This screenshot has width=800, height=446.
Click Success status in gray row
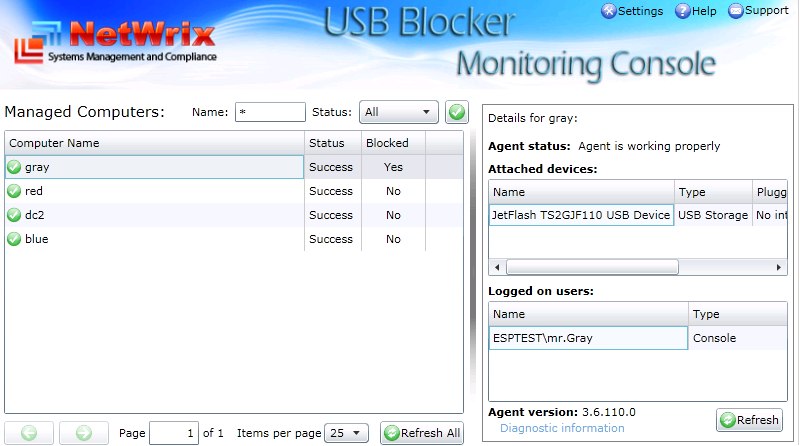pos(331,167)
